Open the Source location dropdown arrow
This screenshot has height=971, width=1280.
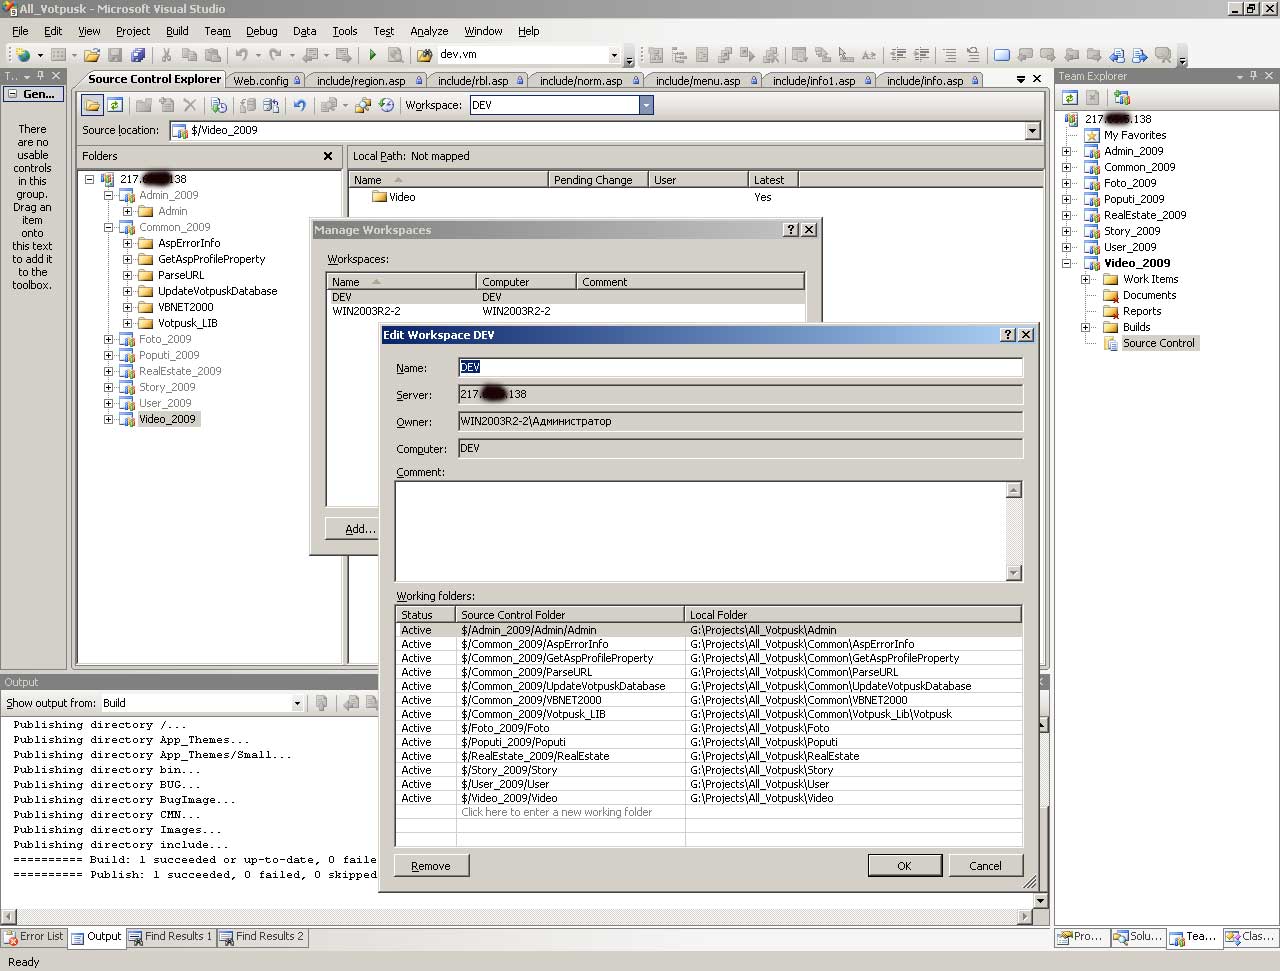pyautogui.click(x=1032, y=131)
